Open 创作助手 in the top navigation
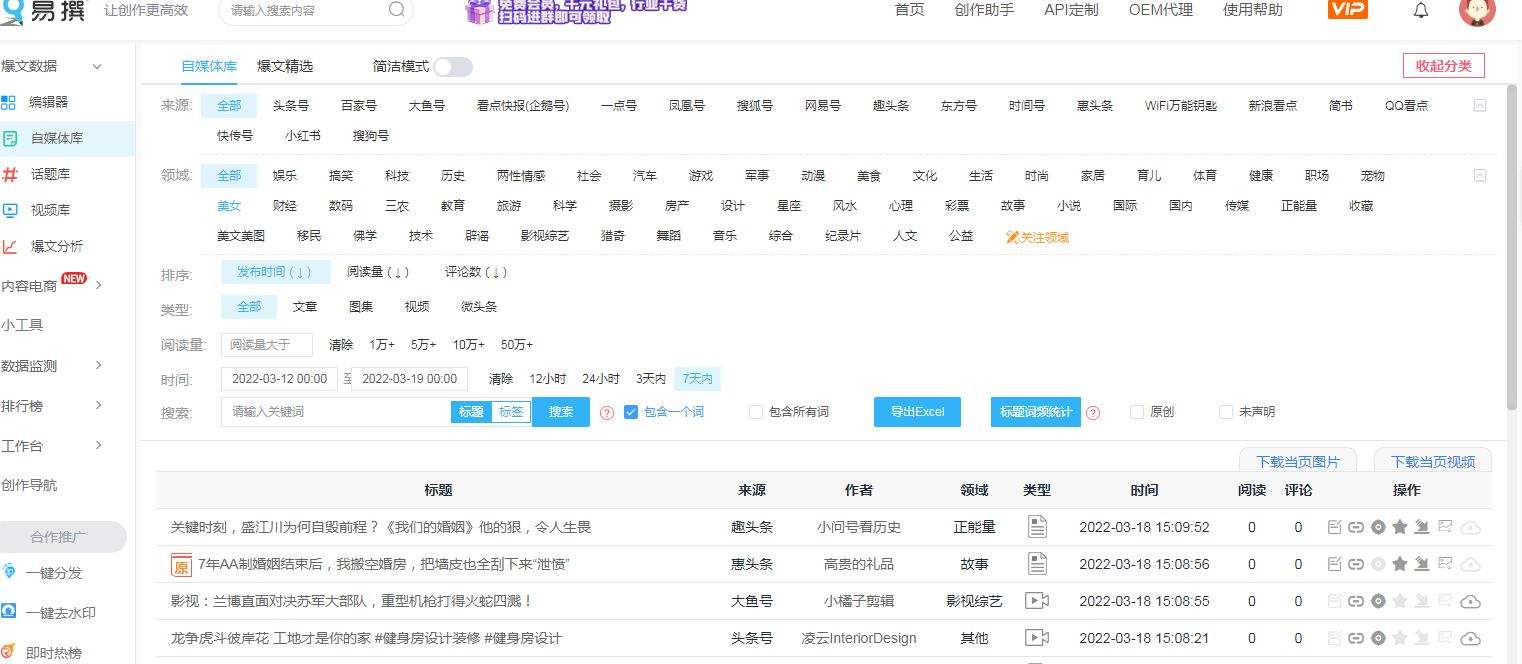 [x=984, y=10]
